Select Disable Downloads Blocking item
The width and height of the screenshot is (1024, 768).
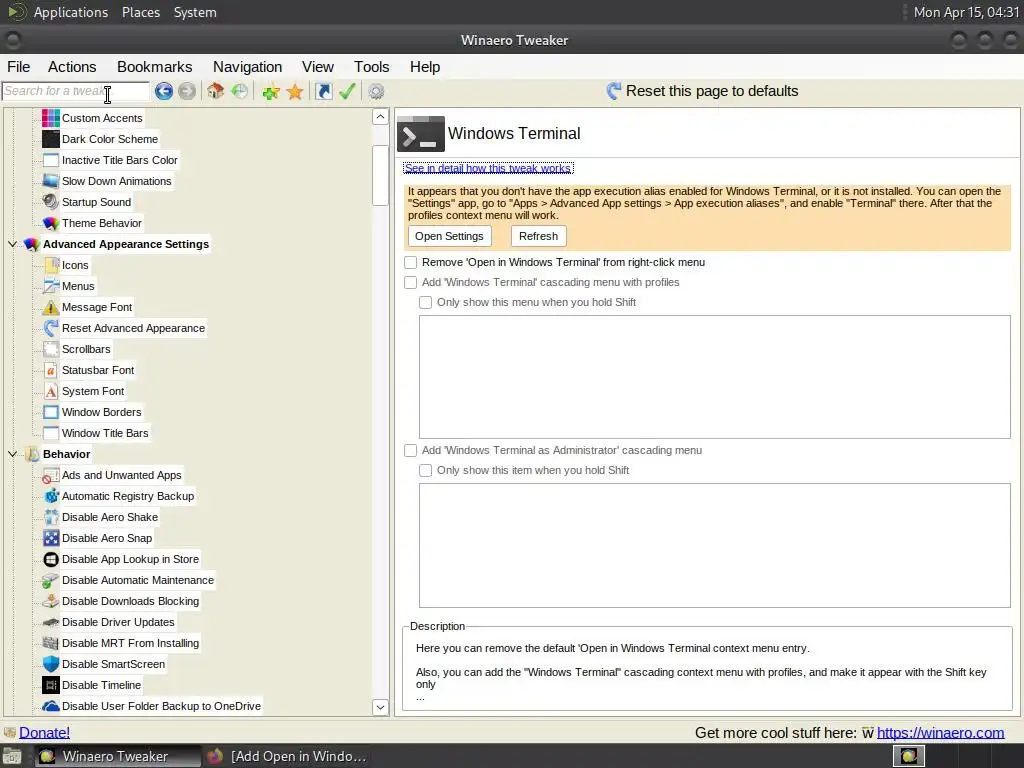131,601
